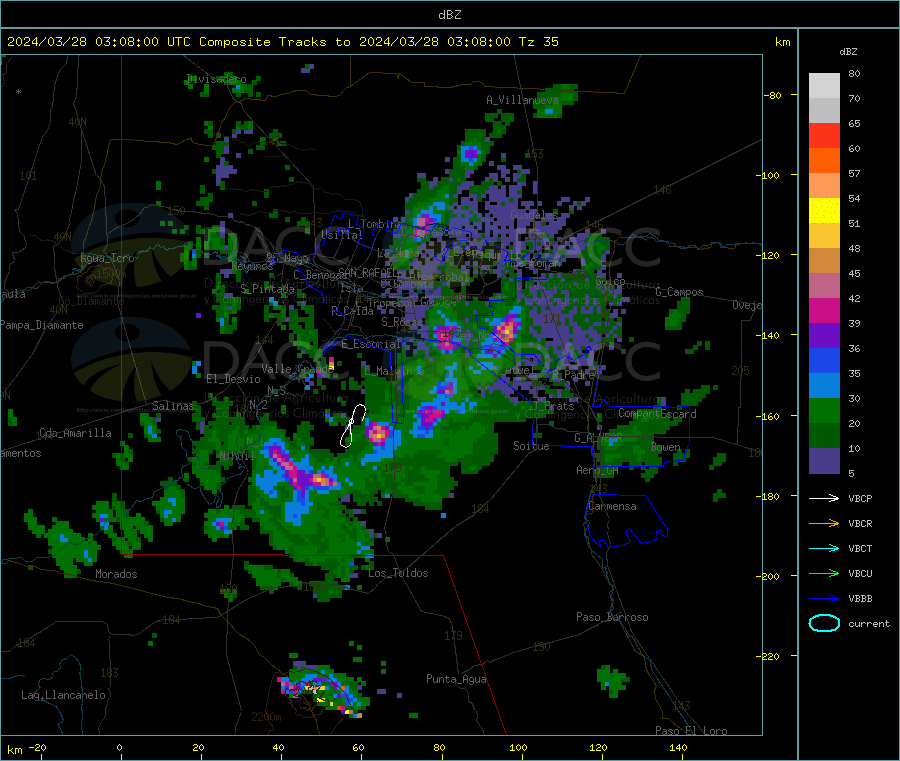Click the cyan 'current' ellipse legend icon
Screen dimensions: 900x761
pyautogui.click(x=824, y=623)
